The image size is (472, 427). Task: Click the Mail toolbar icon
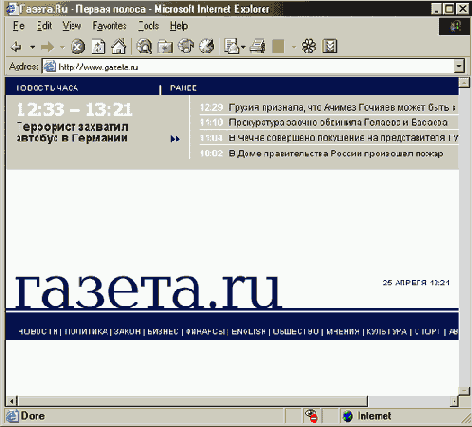(231, 46)
